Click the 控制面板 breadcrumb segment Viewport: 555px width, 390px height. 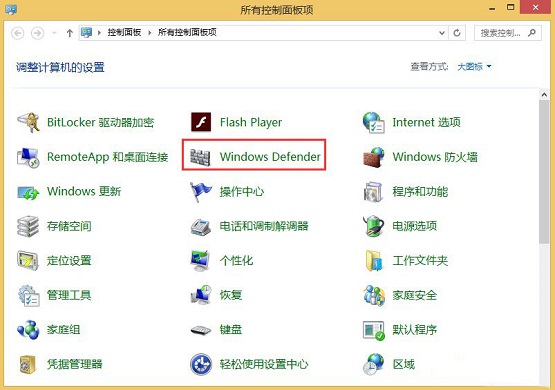point(124,33)
